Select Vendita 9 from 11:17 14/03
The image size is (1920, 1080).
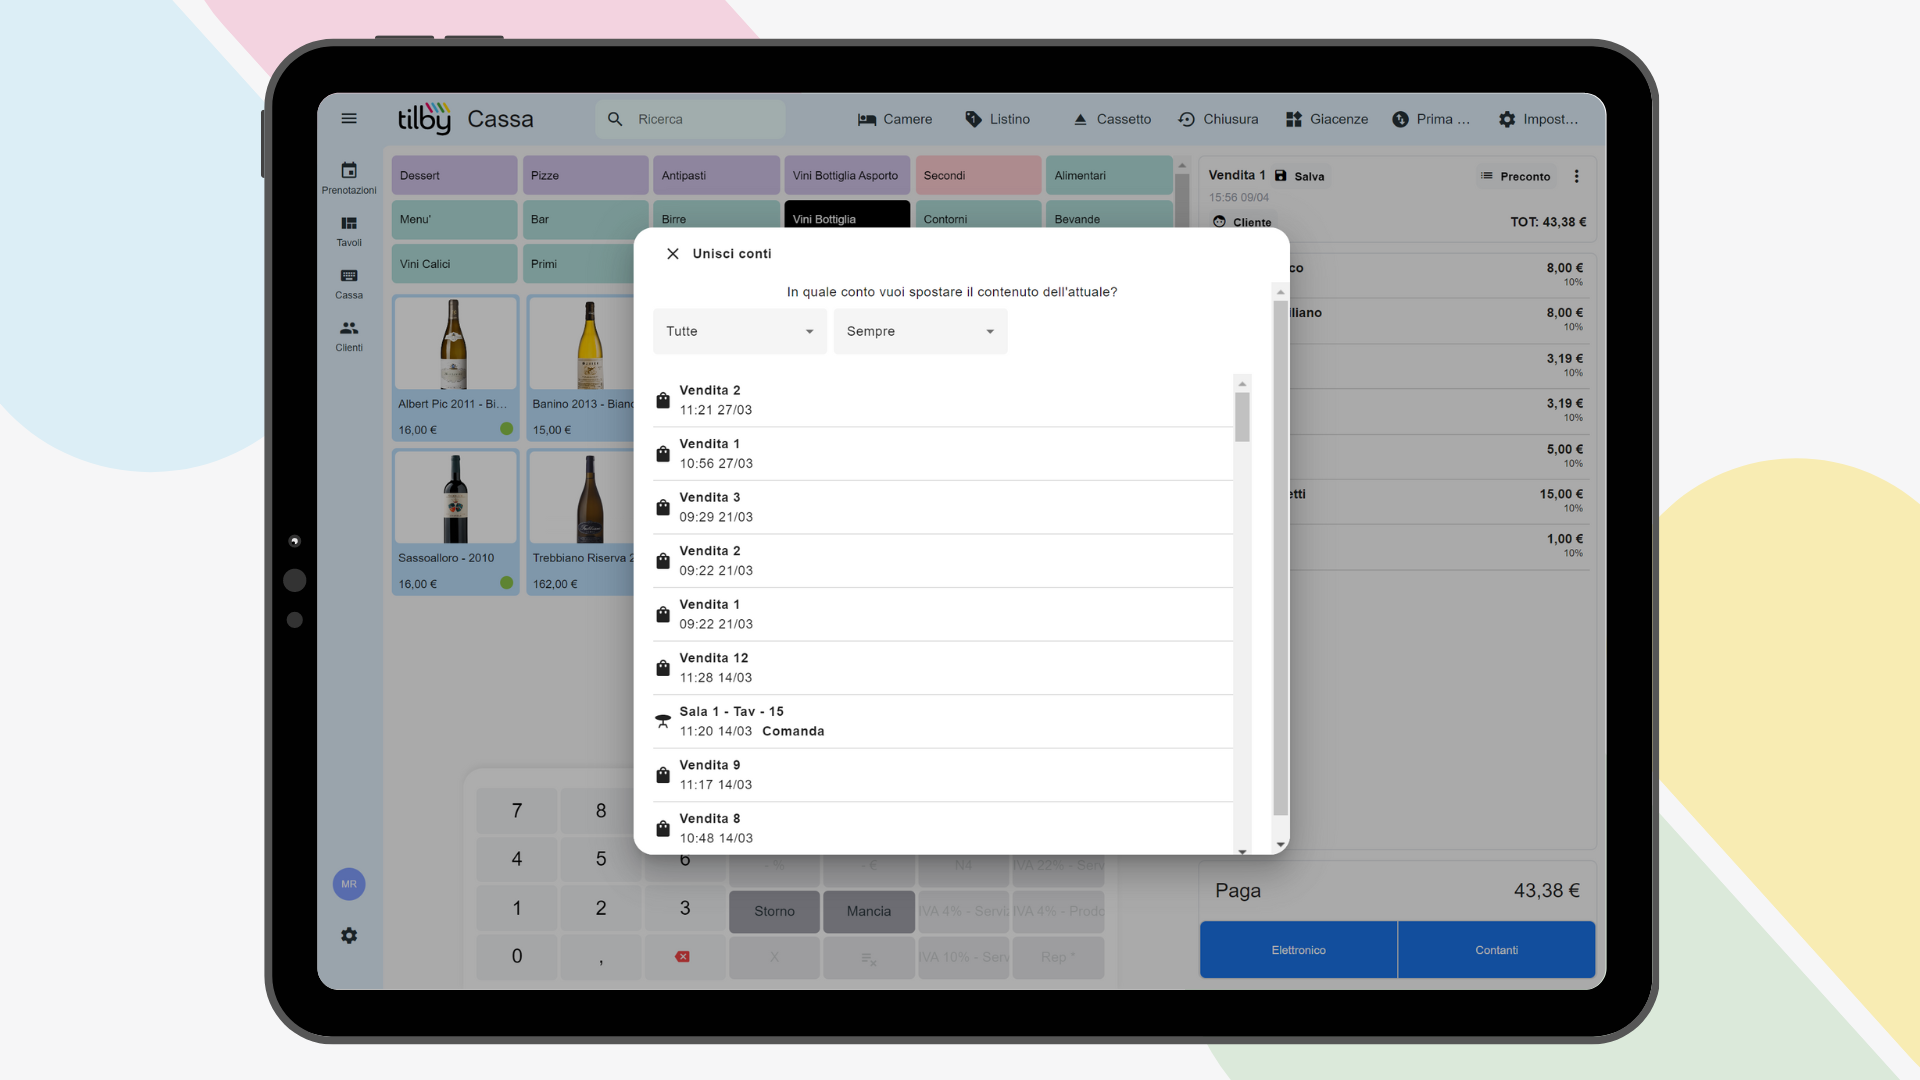click(x=942, y=775)
